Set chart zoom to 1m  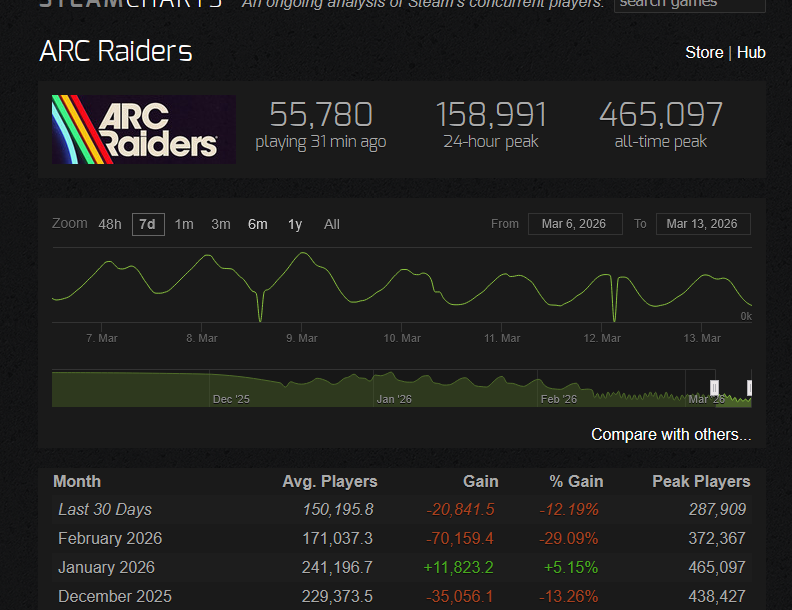click(x=184, y=224)
